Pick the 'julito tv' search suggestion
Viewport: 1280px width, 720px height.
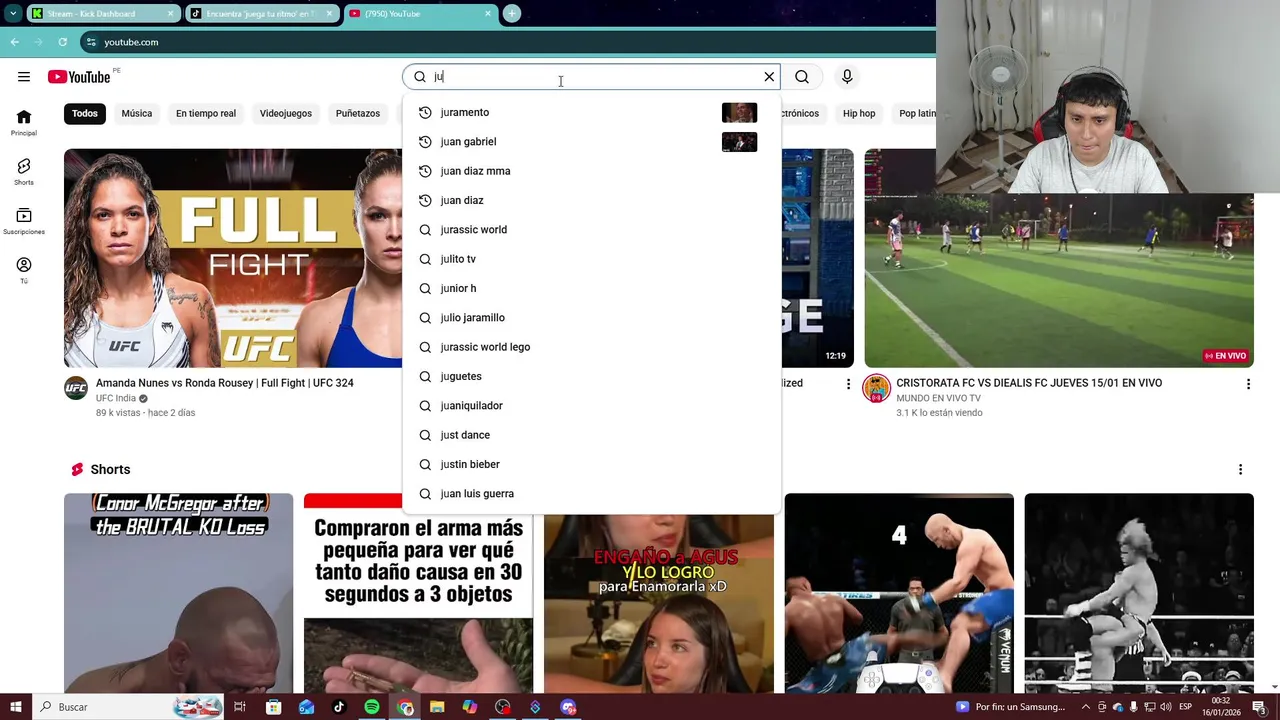click(590, 259)
